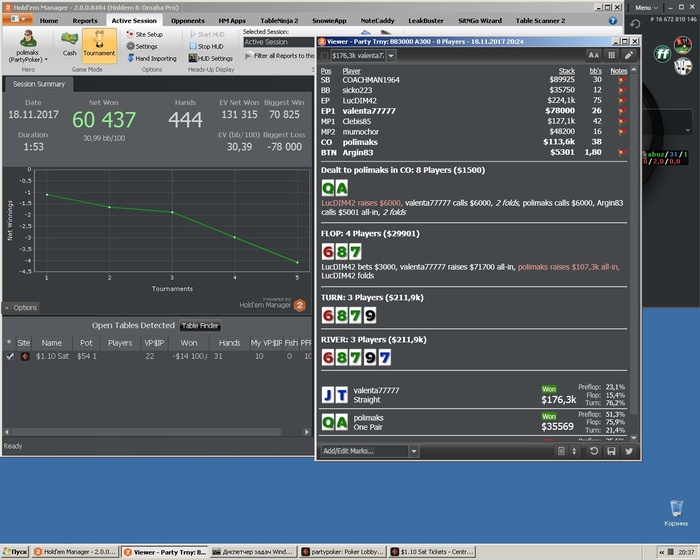This screenshot has height=560, width=700.
Task: Open the Menu dropdown in the PartyPoker window
Action: pyautogui.click(x=646, y=8)
